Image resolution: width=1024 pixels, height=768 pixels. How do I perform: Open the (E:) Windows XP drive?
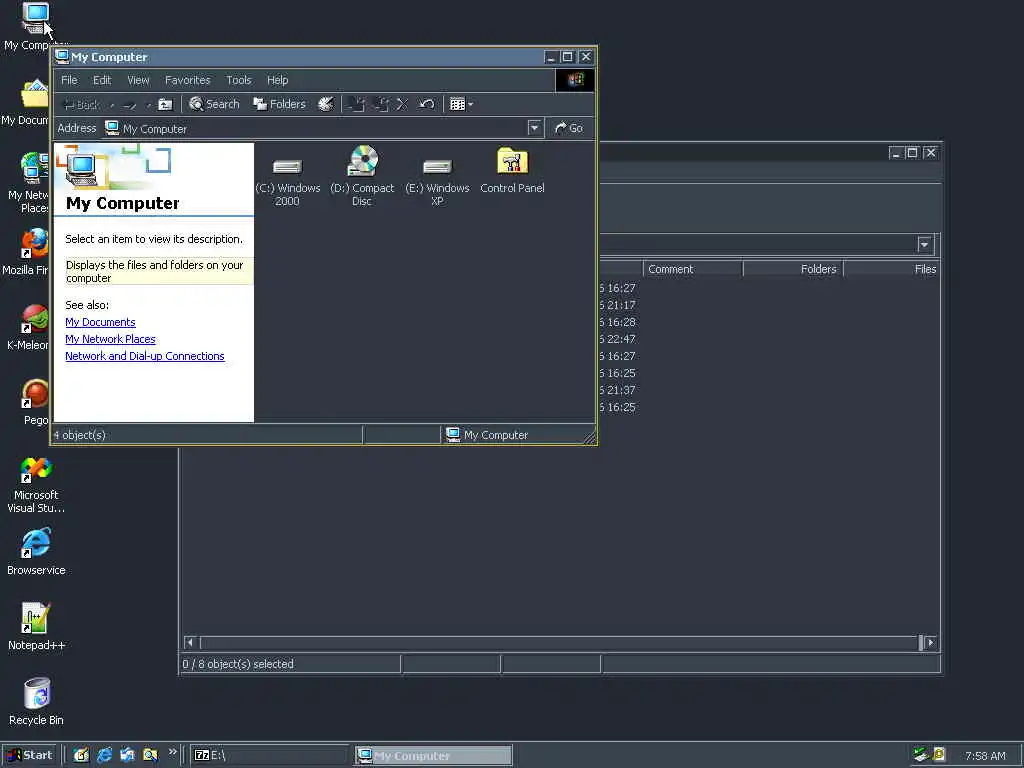pos(437,176)
